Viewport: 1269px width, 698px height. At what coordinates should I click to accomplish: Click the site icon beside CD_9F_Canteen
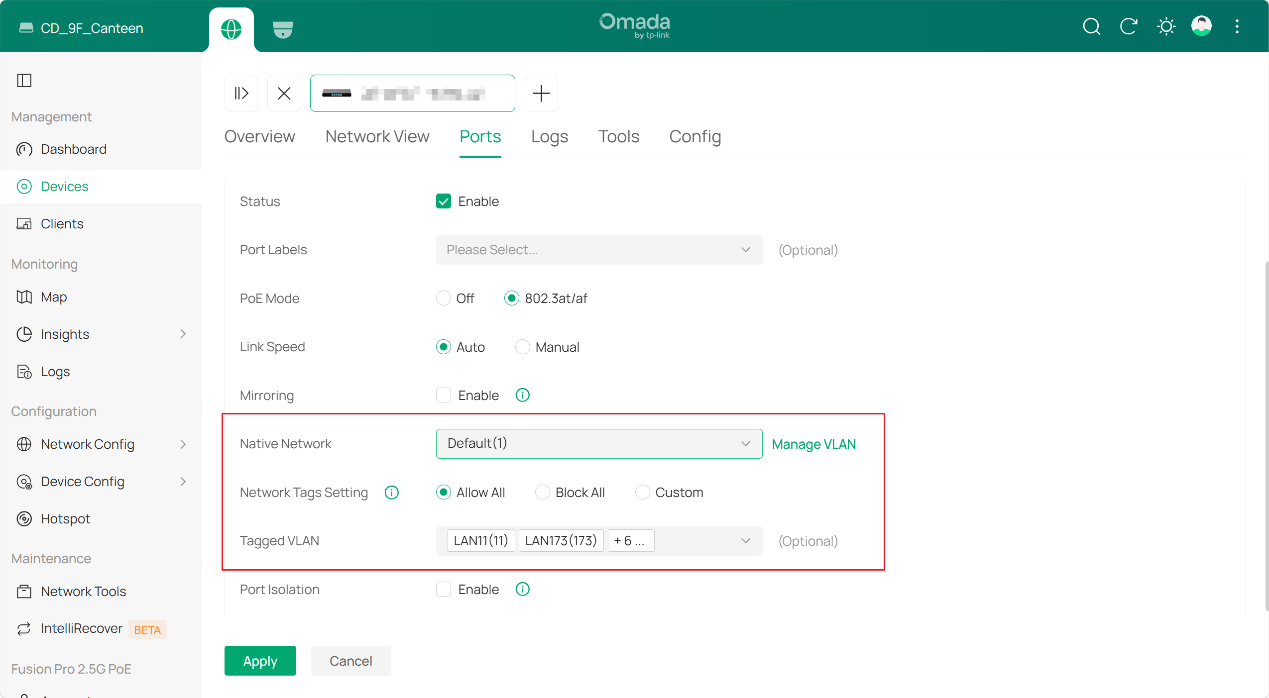coord(25,28)
